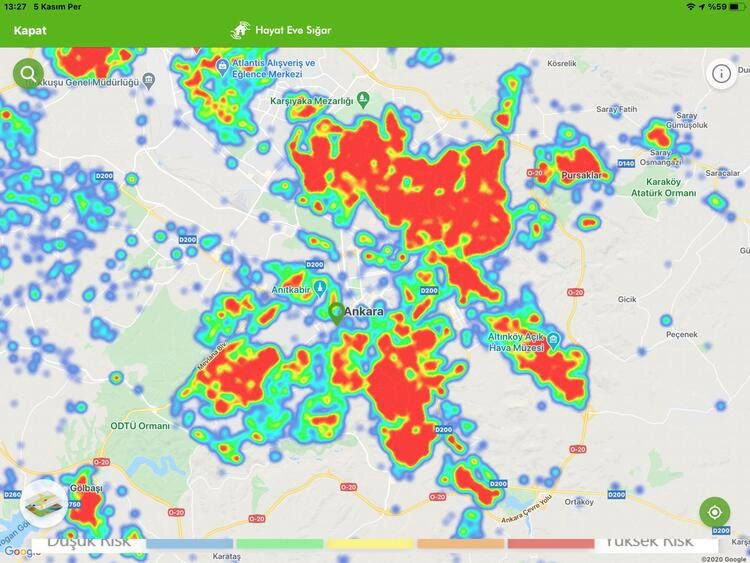The height and width of the screenshot is (563, 750).
Task: Tap the Pursaklar district label
Action: pyautogui.click(x=581, y=175)
